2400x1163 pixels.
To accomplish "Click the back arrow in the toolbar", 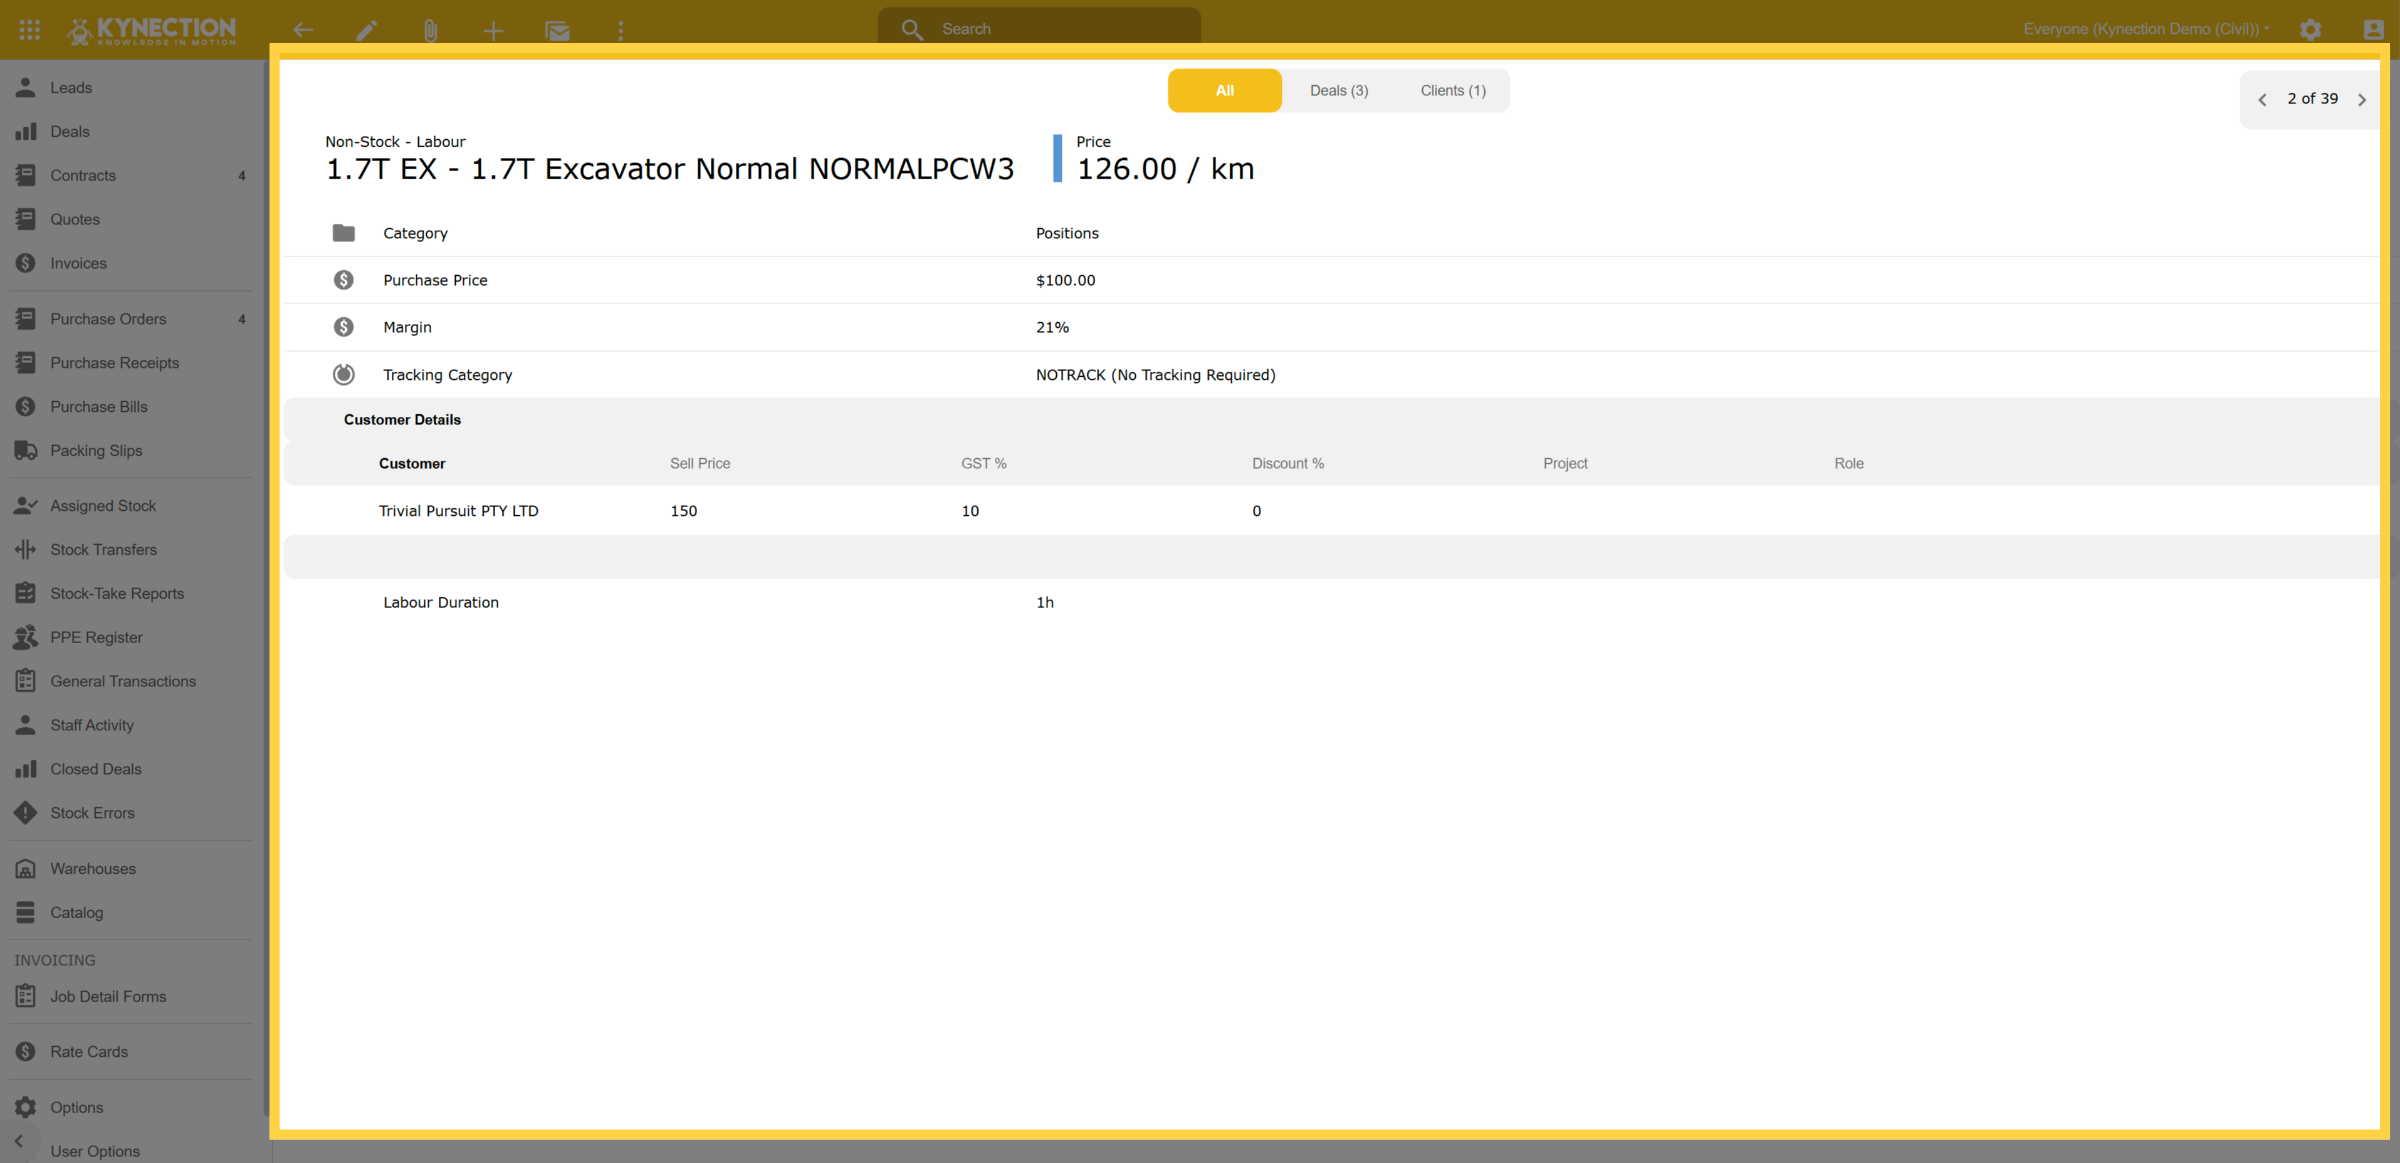I will [x=303, y=30].
